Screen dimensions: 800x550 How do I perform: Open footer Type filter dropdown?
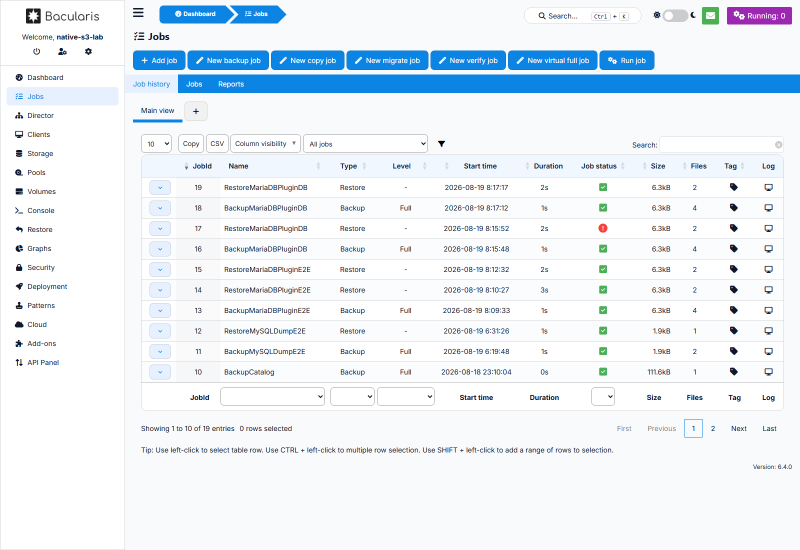coord(353,396)
